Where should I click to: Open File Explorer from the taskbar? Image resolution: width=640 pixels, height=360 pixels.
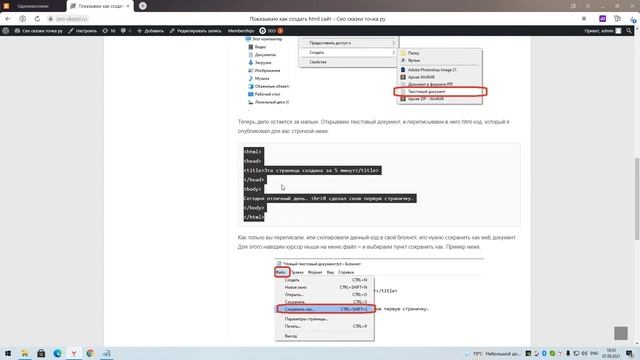click(x=24, y=353)
